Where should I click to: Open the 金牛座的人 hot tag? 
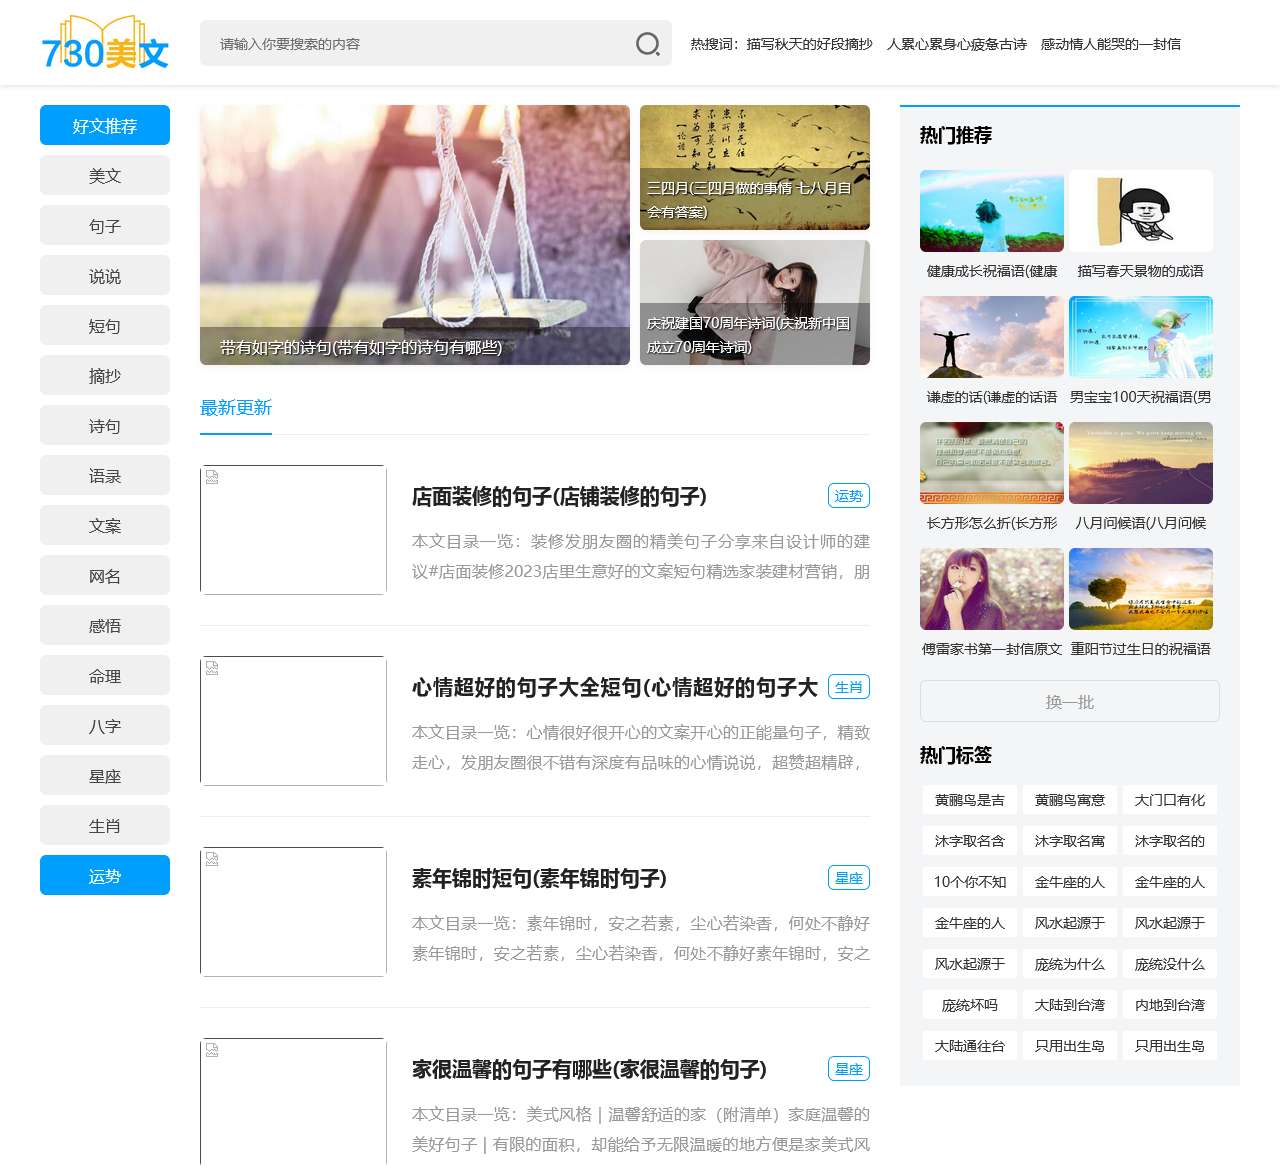[x=1069, y=882]
